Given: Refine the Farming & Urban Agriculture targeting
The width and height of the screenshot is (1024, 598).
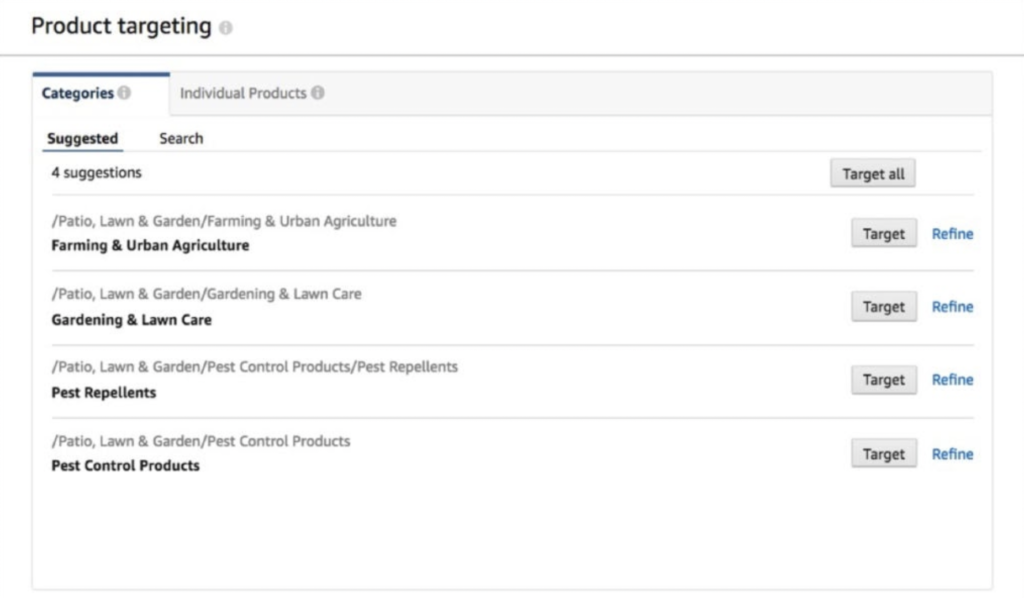Looking at the screenshot, I should 952,233.
